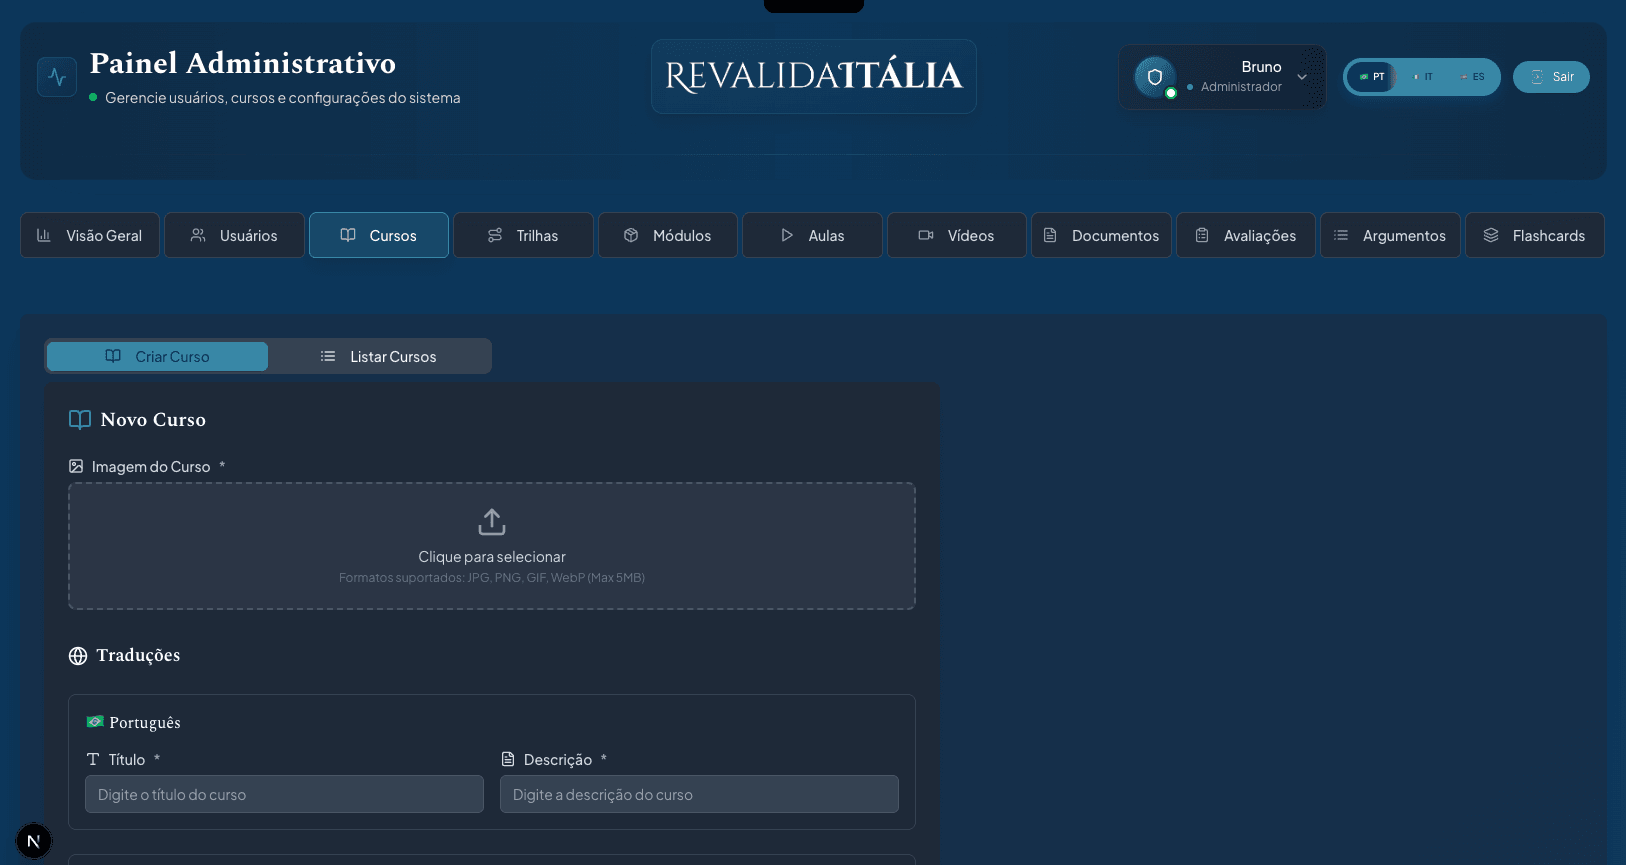Click 'Formatos suportados' hint text
The width and height of the screenshot is (1626, 865).
[x=492, y=578]
